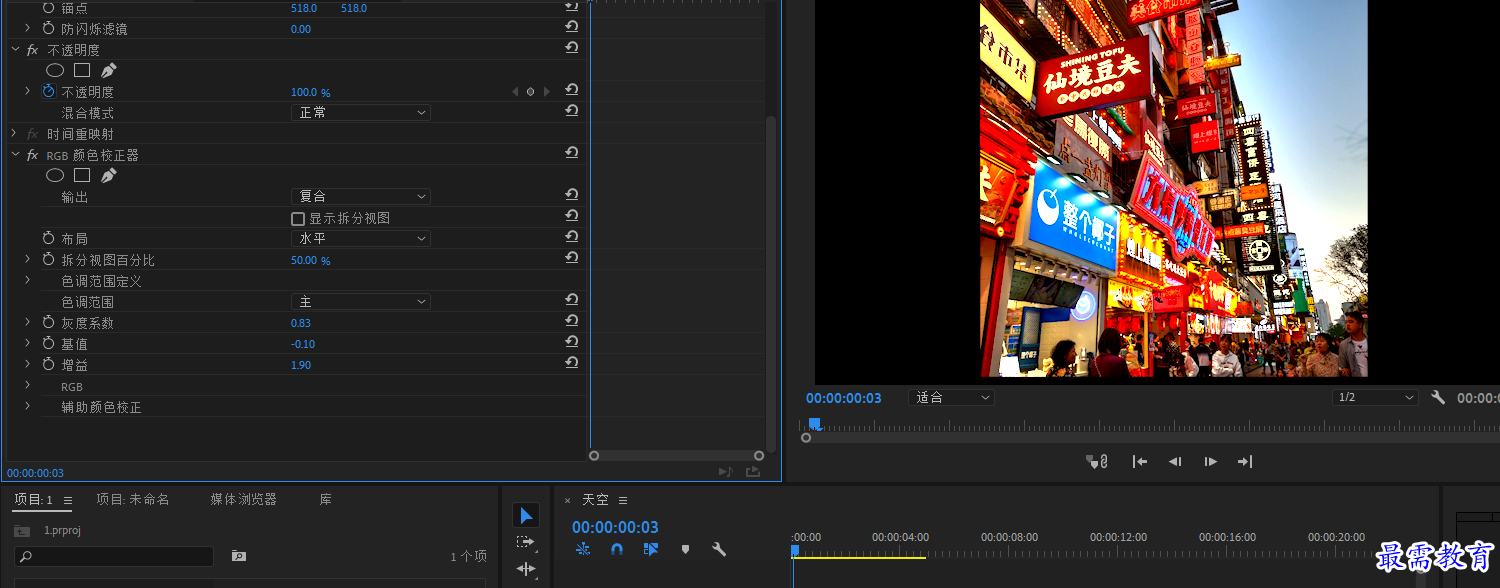Create ellipse mask under 不透明度 effect
The image size is (1500, 588).
click(x=55, y=70)
